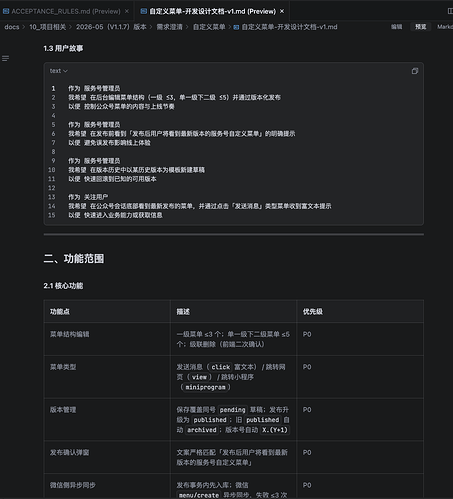The height and width of the screenshot is (499, 453).
Task: Click code line 2 about 在后台编辑菜单结构
Action: point(174,97)
